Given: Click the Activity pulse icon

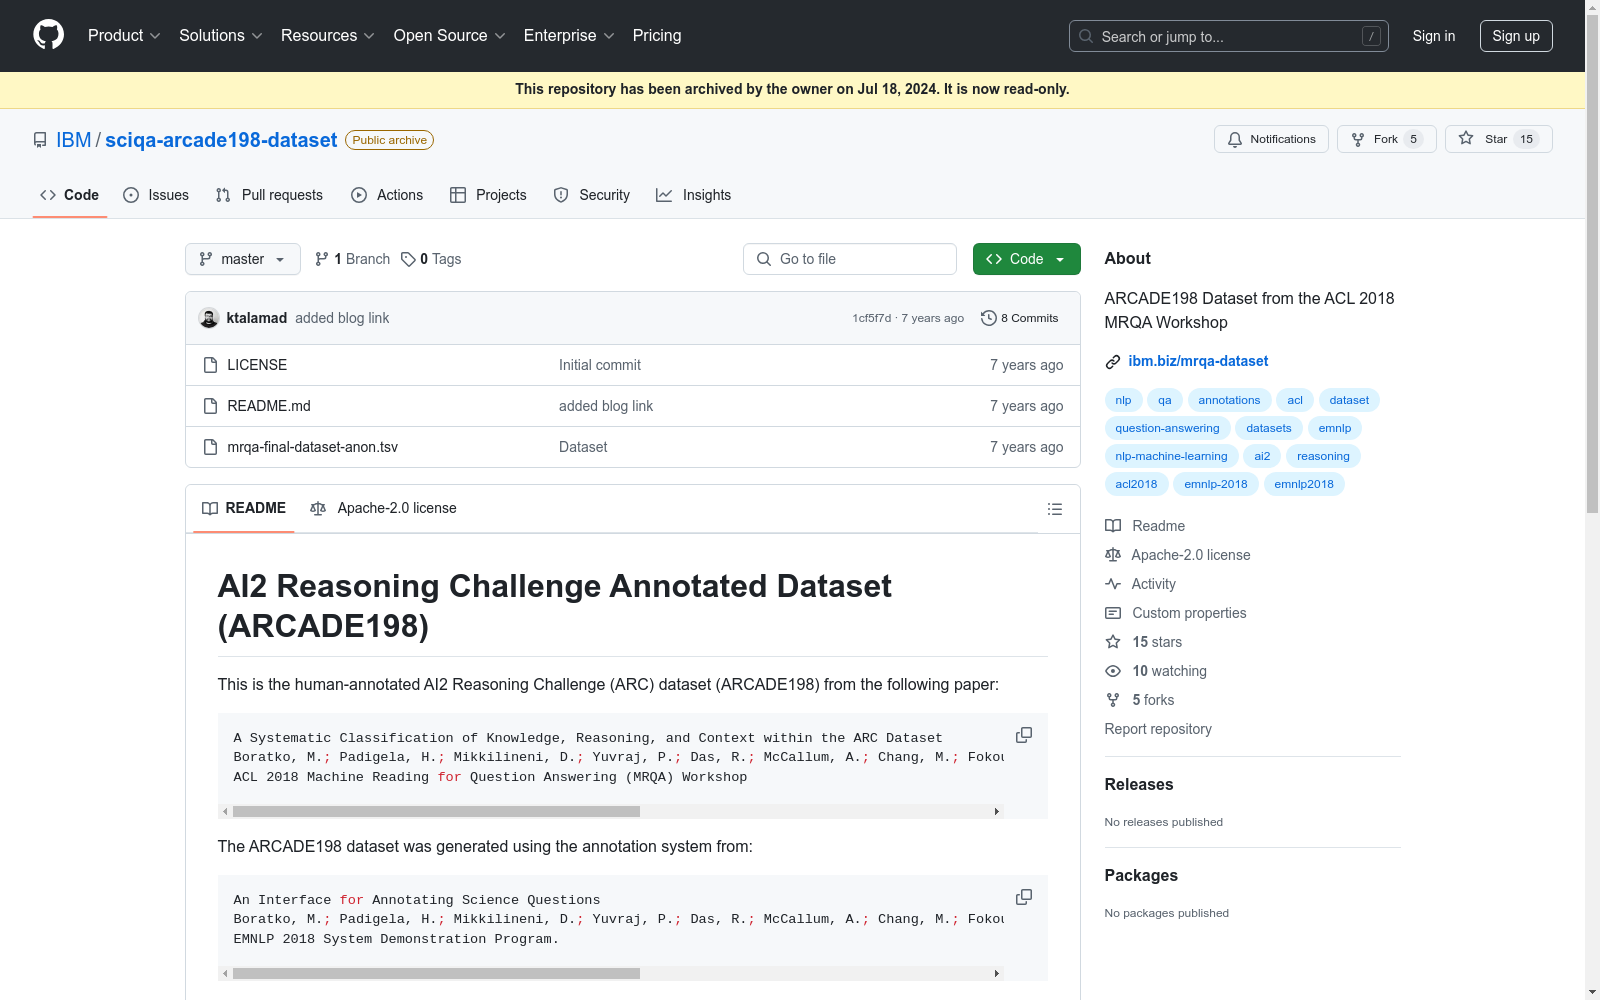Looking at the screenshot, I should [x=1113, y=584].
